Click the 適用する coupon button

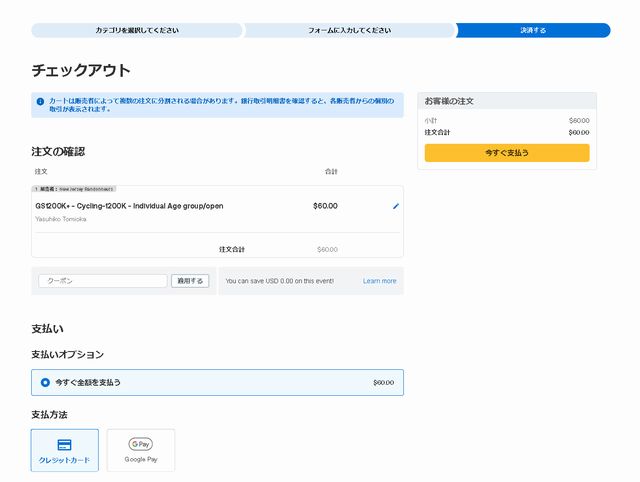(x=190, y=281)
